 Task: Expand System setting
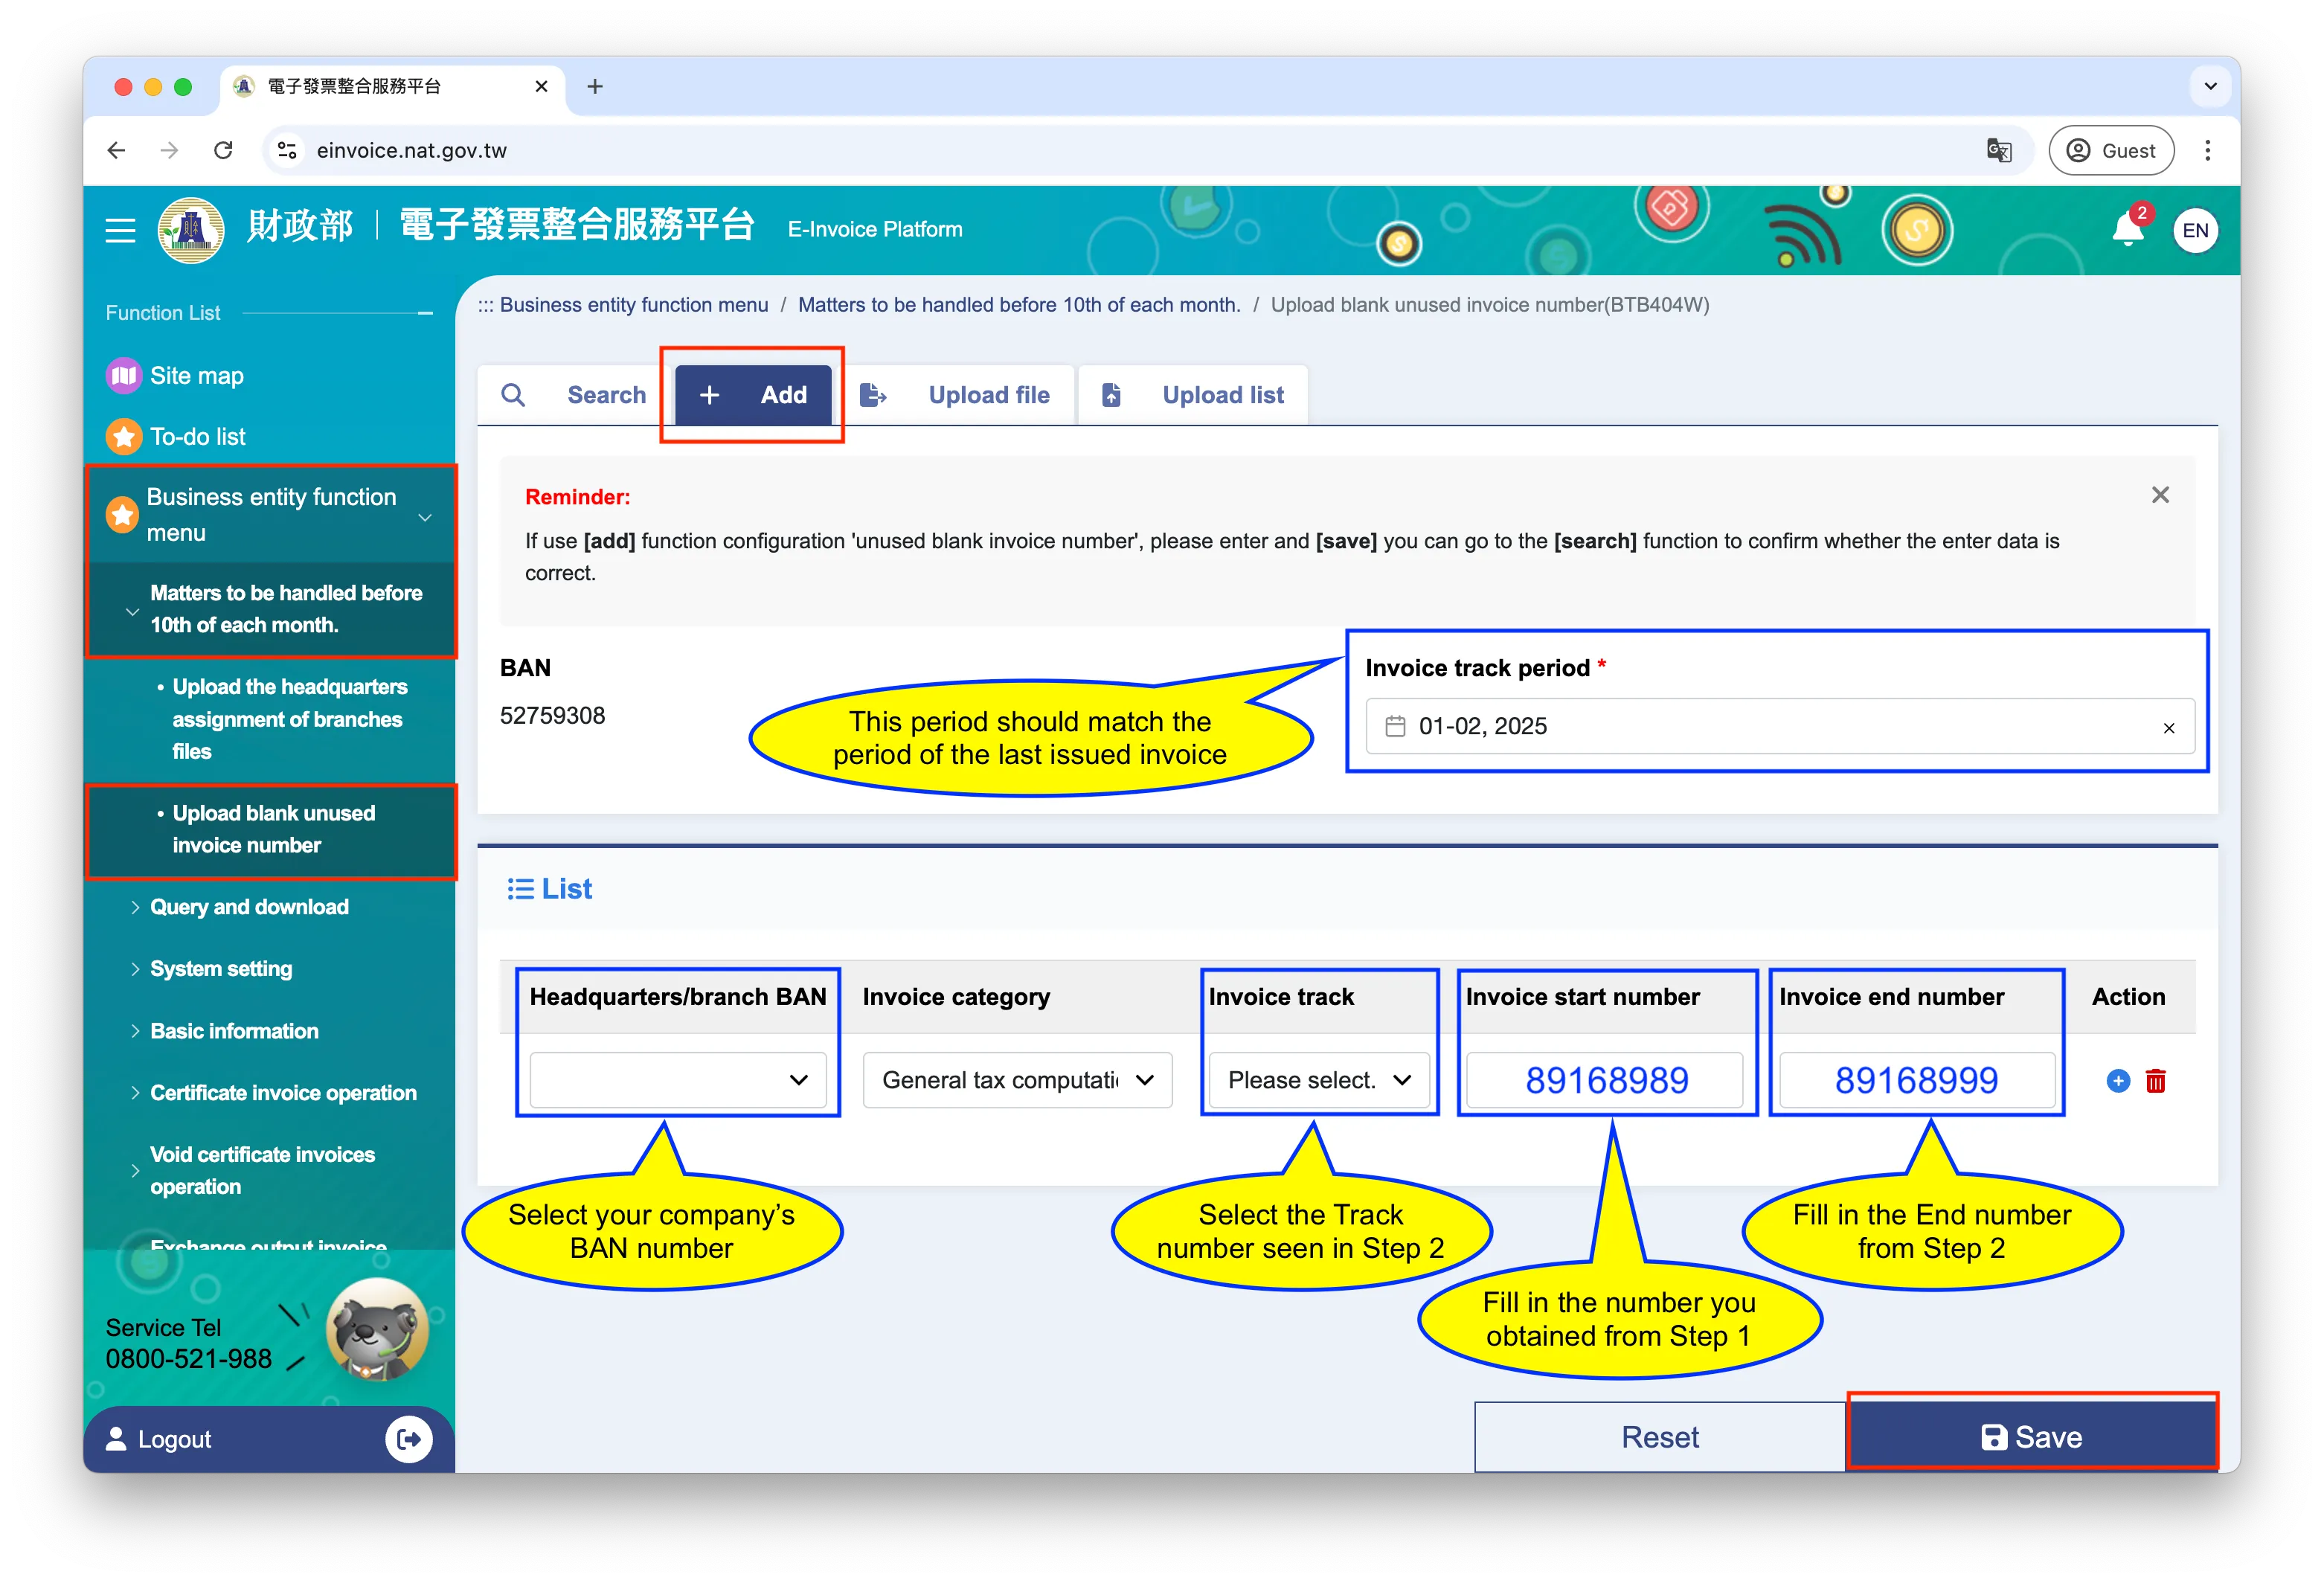221,969
